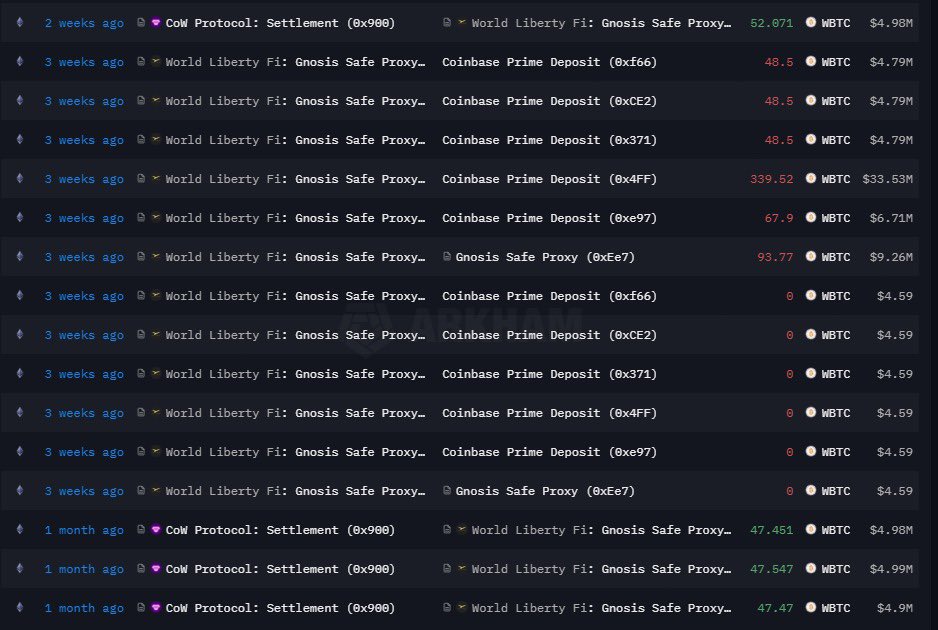Click the $33.53M USD value
Screen dimensions: 938x630
[x=887, y=179]
